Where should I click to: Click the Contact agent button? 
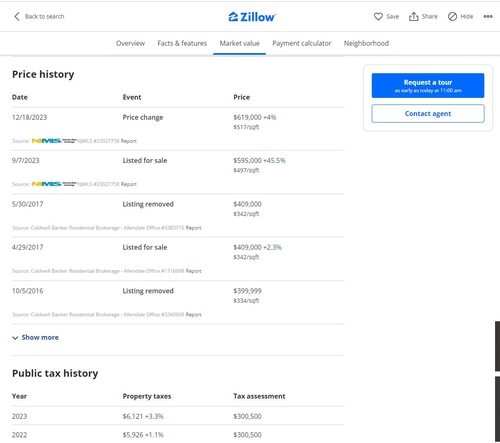(x=428, y=114)
